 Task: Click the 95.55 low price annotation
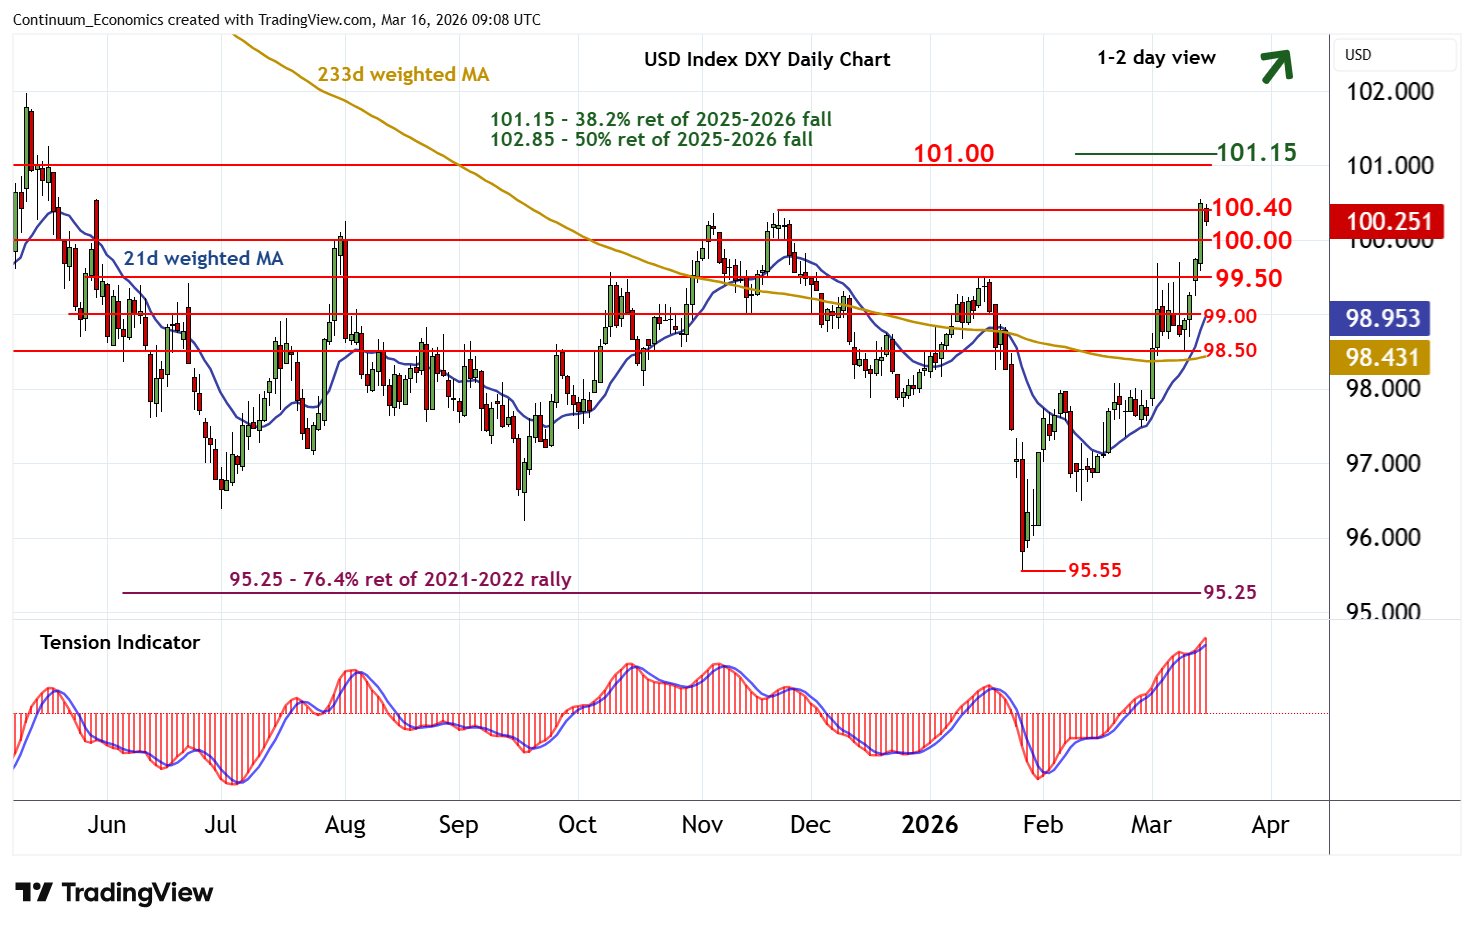[x=1094, y=571]
